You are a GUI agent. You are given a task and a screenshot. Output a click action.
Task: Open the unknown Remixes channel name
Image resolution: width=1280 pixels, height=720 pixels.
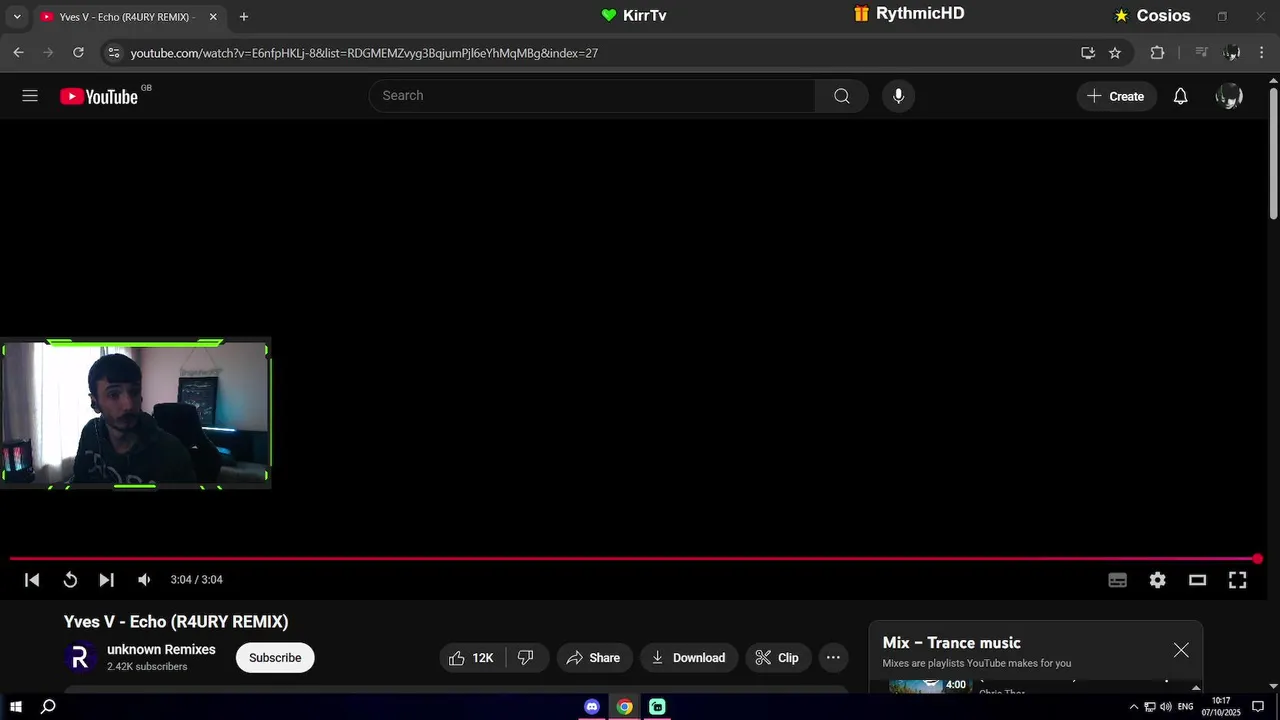pos(161,649)
